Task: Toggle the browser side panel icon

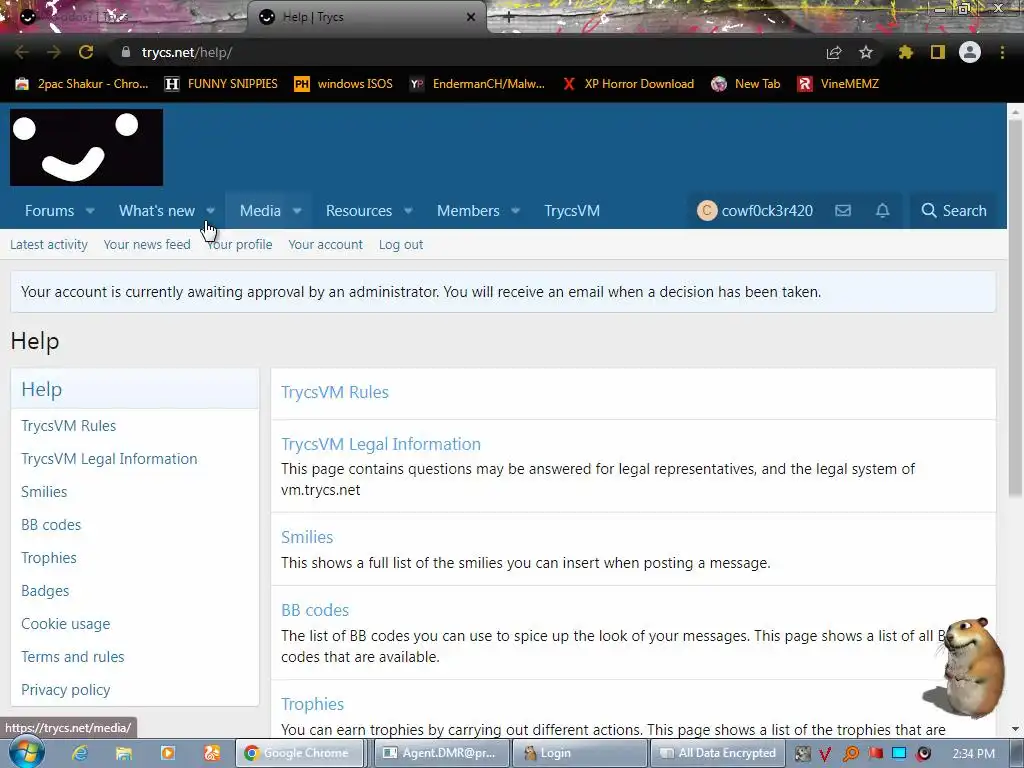Action: [x=938, y=52]
